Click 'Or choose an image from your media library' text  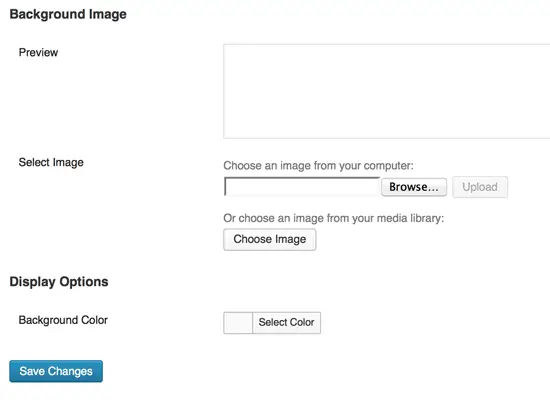tap(334, 218)
